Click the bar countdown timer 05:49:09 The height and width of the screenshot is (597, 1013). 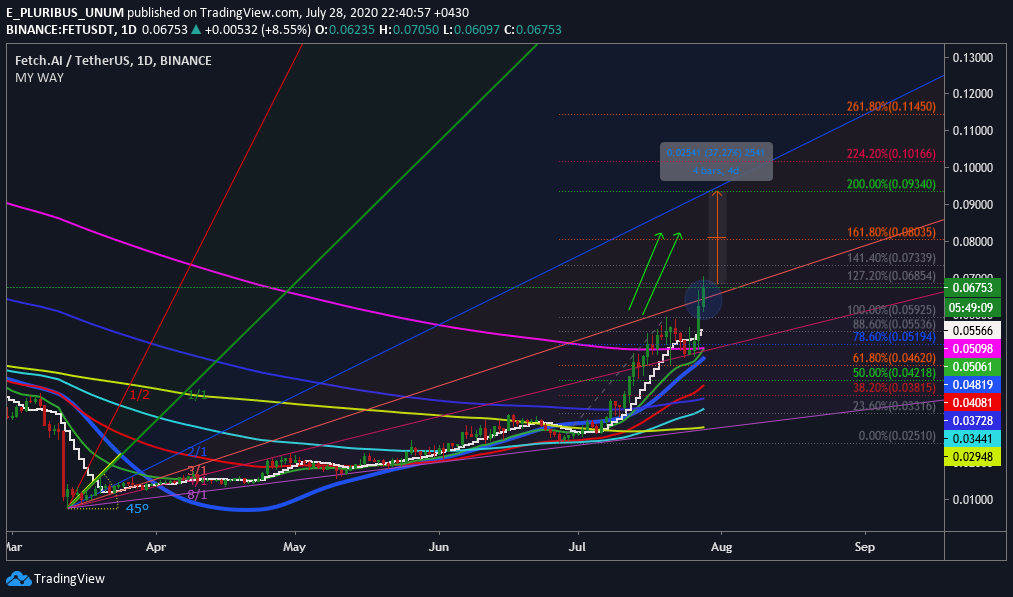pyautogui.click(x=974, y=308)
